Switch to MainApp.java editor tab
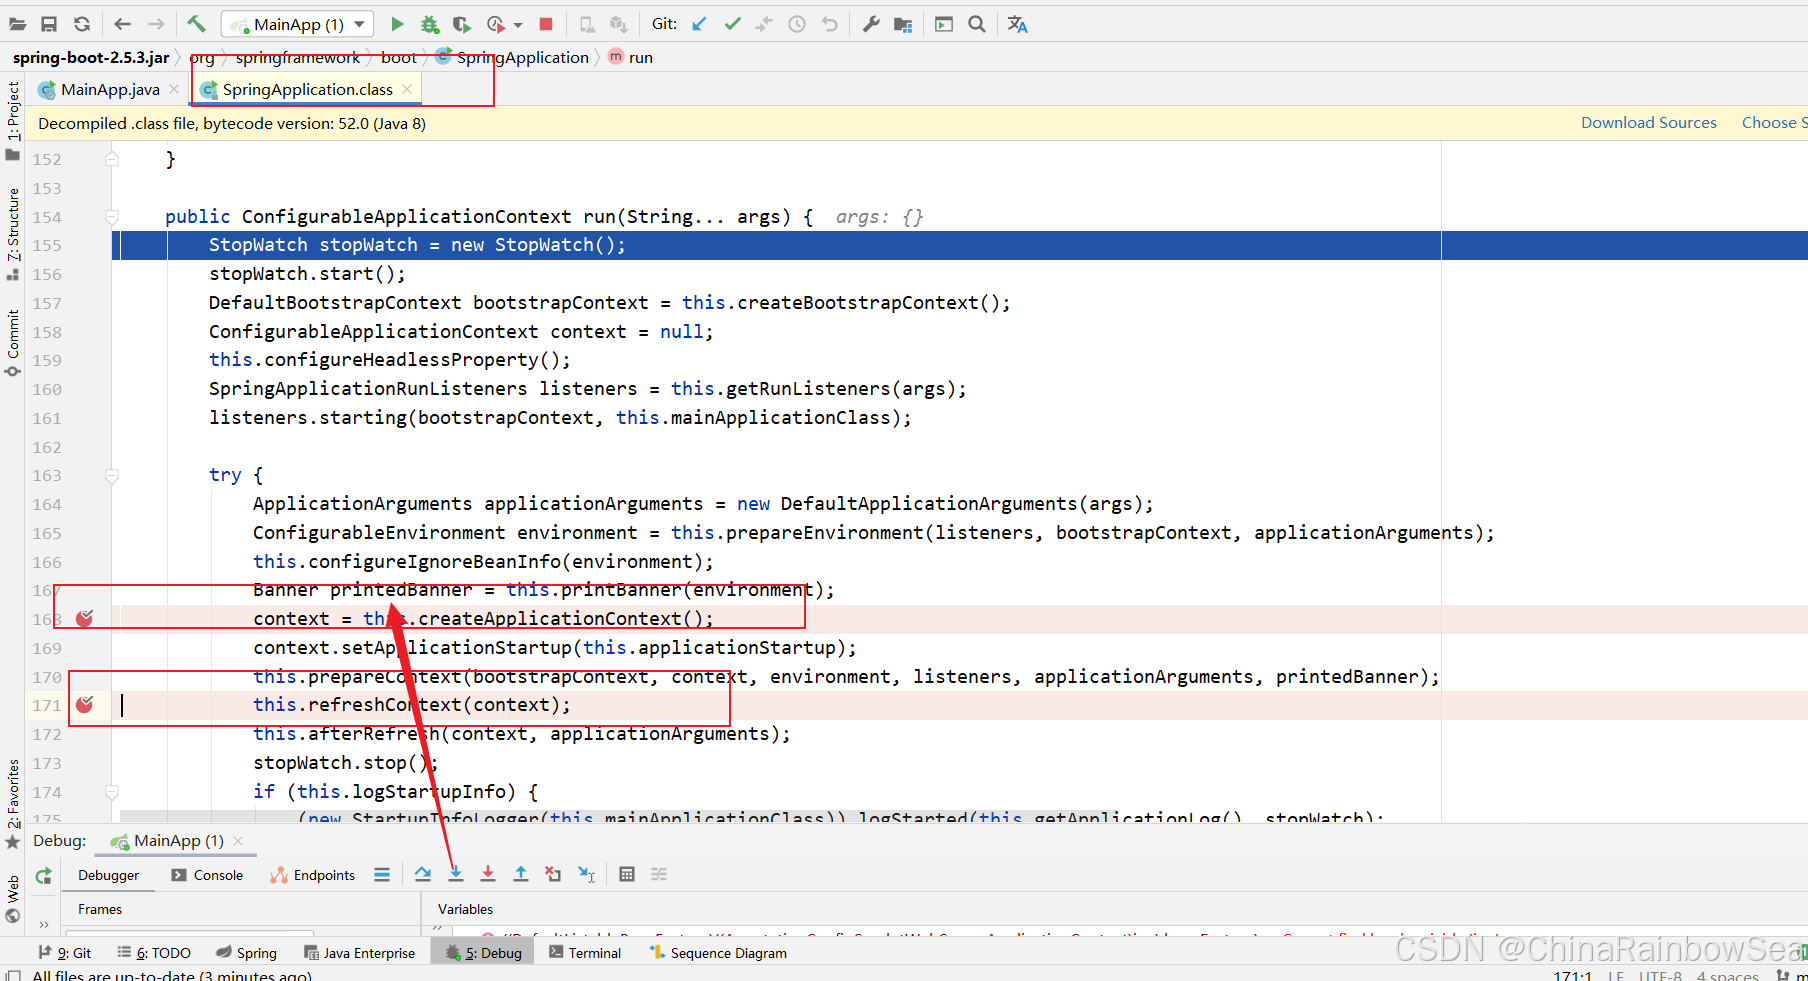1808x981 pixels. (x=109, y=90)
